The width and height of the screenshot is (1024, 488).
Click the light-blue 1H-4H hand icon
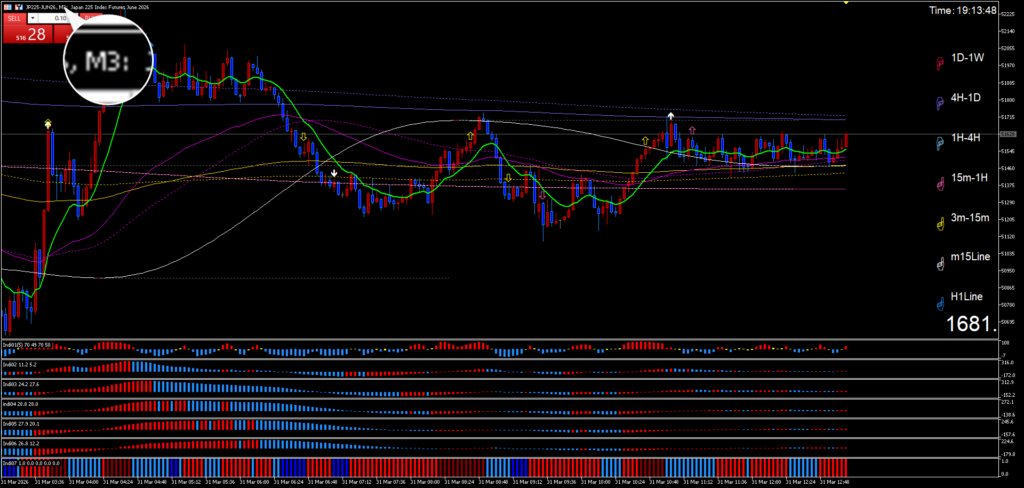pos(939,143)
